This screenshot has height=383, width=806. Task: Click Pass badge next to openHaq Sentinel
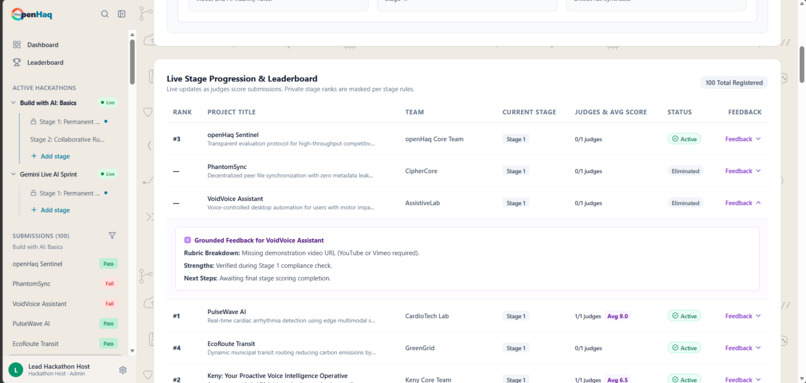tap(108, 264)
